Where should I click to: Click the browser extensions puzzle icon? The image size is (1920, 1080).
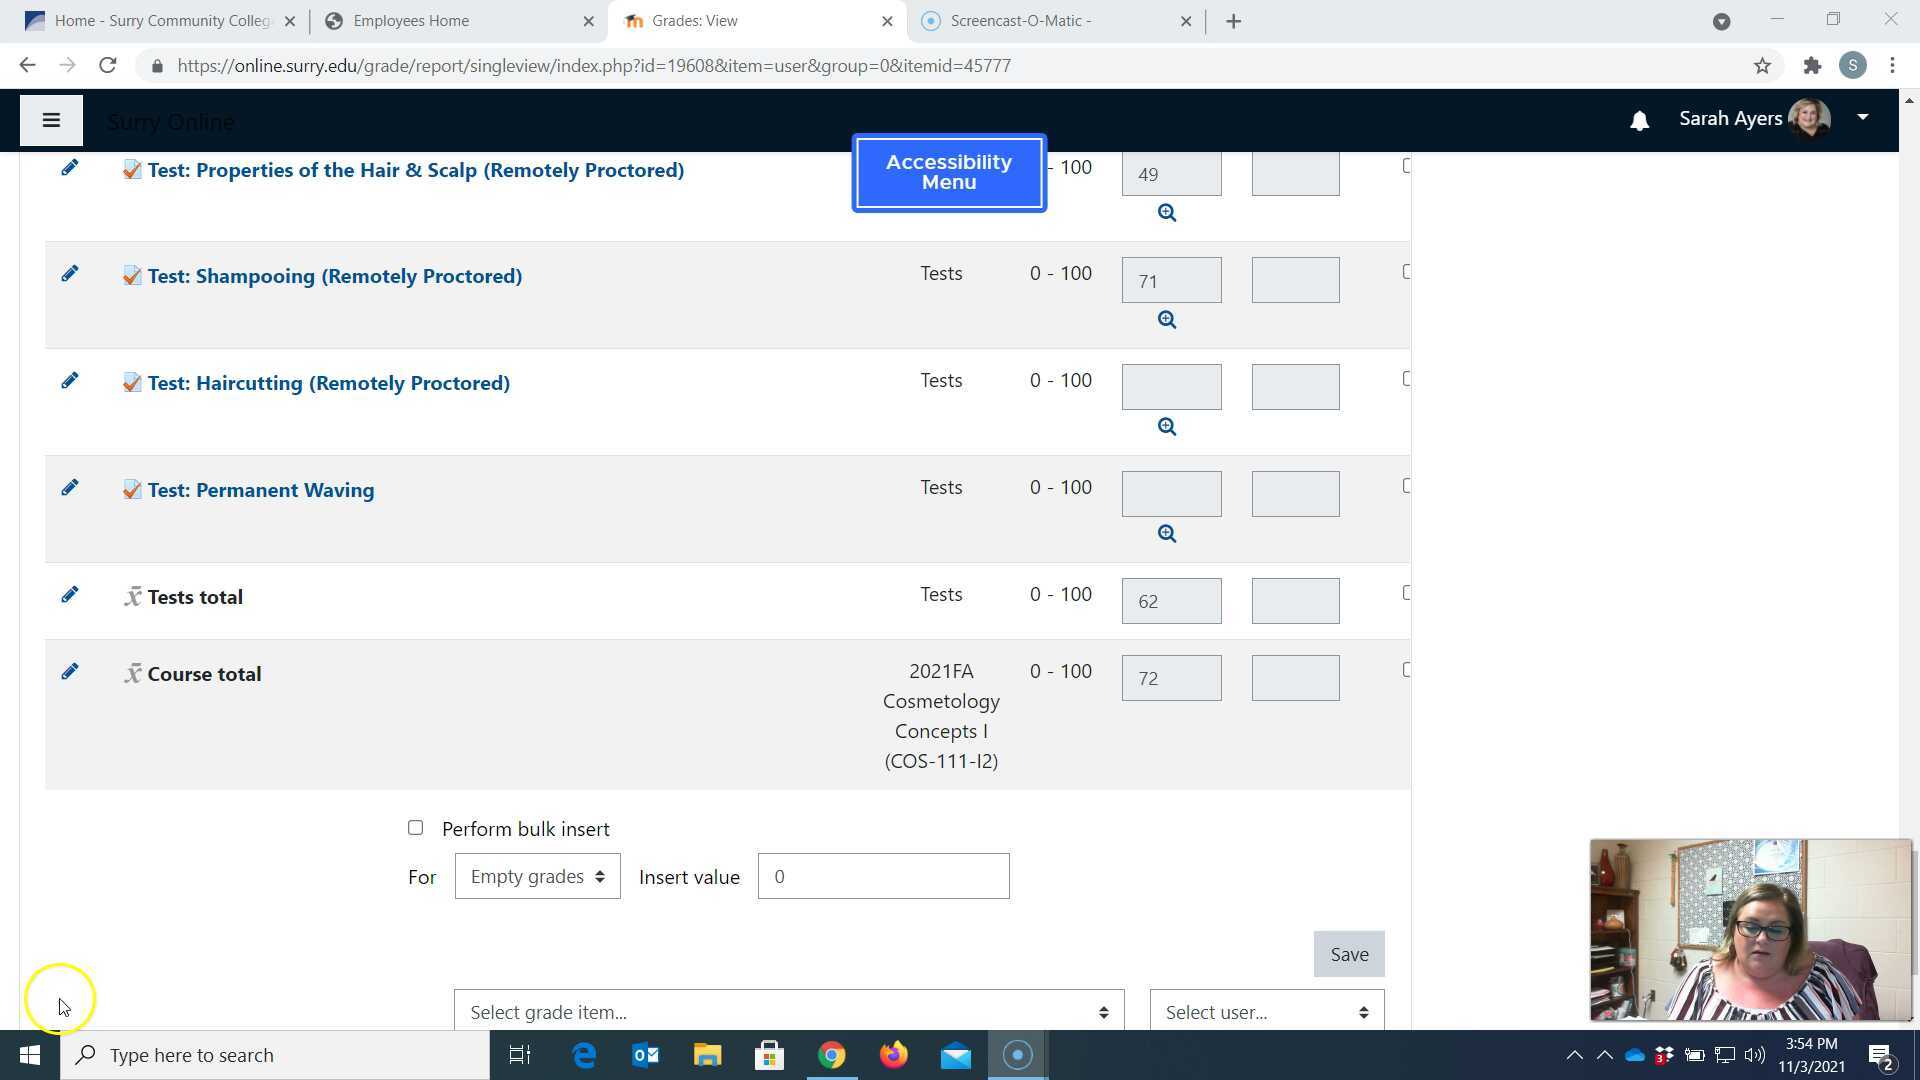tap(1812, 66)
